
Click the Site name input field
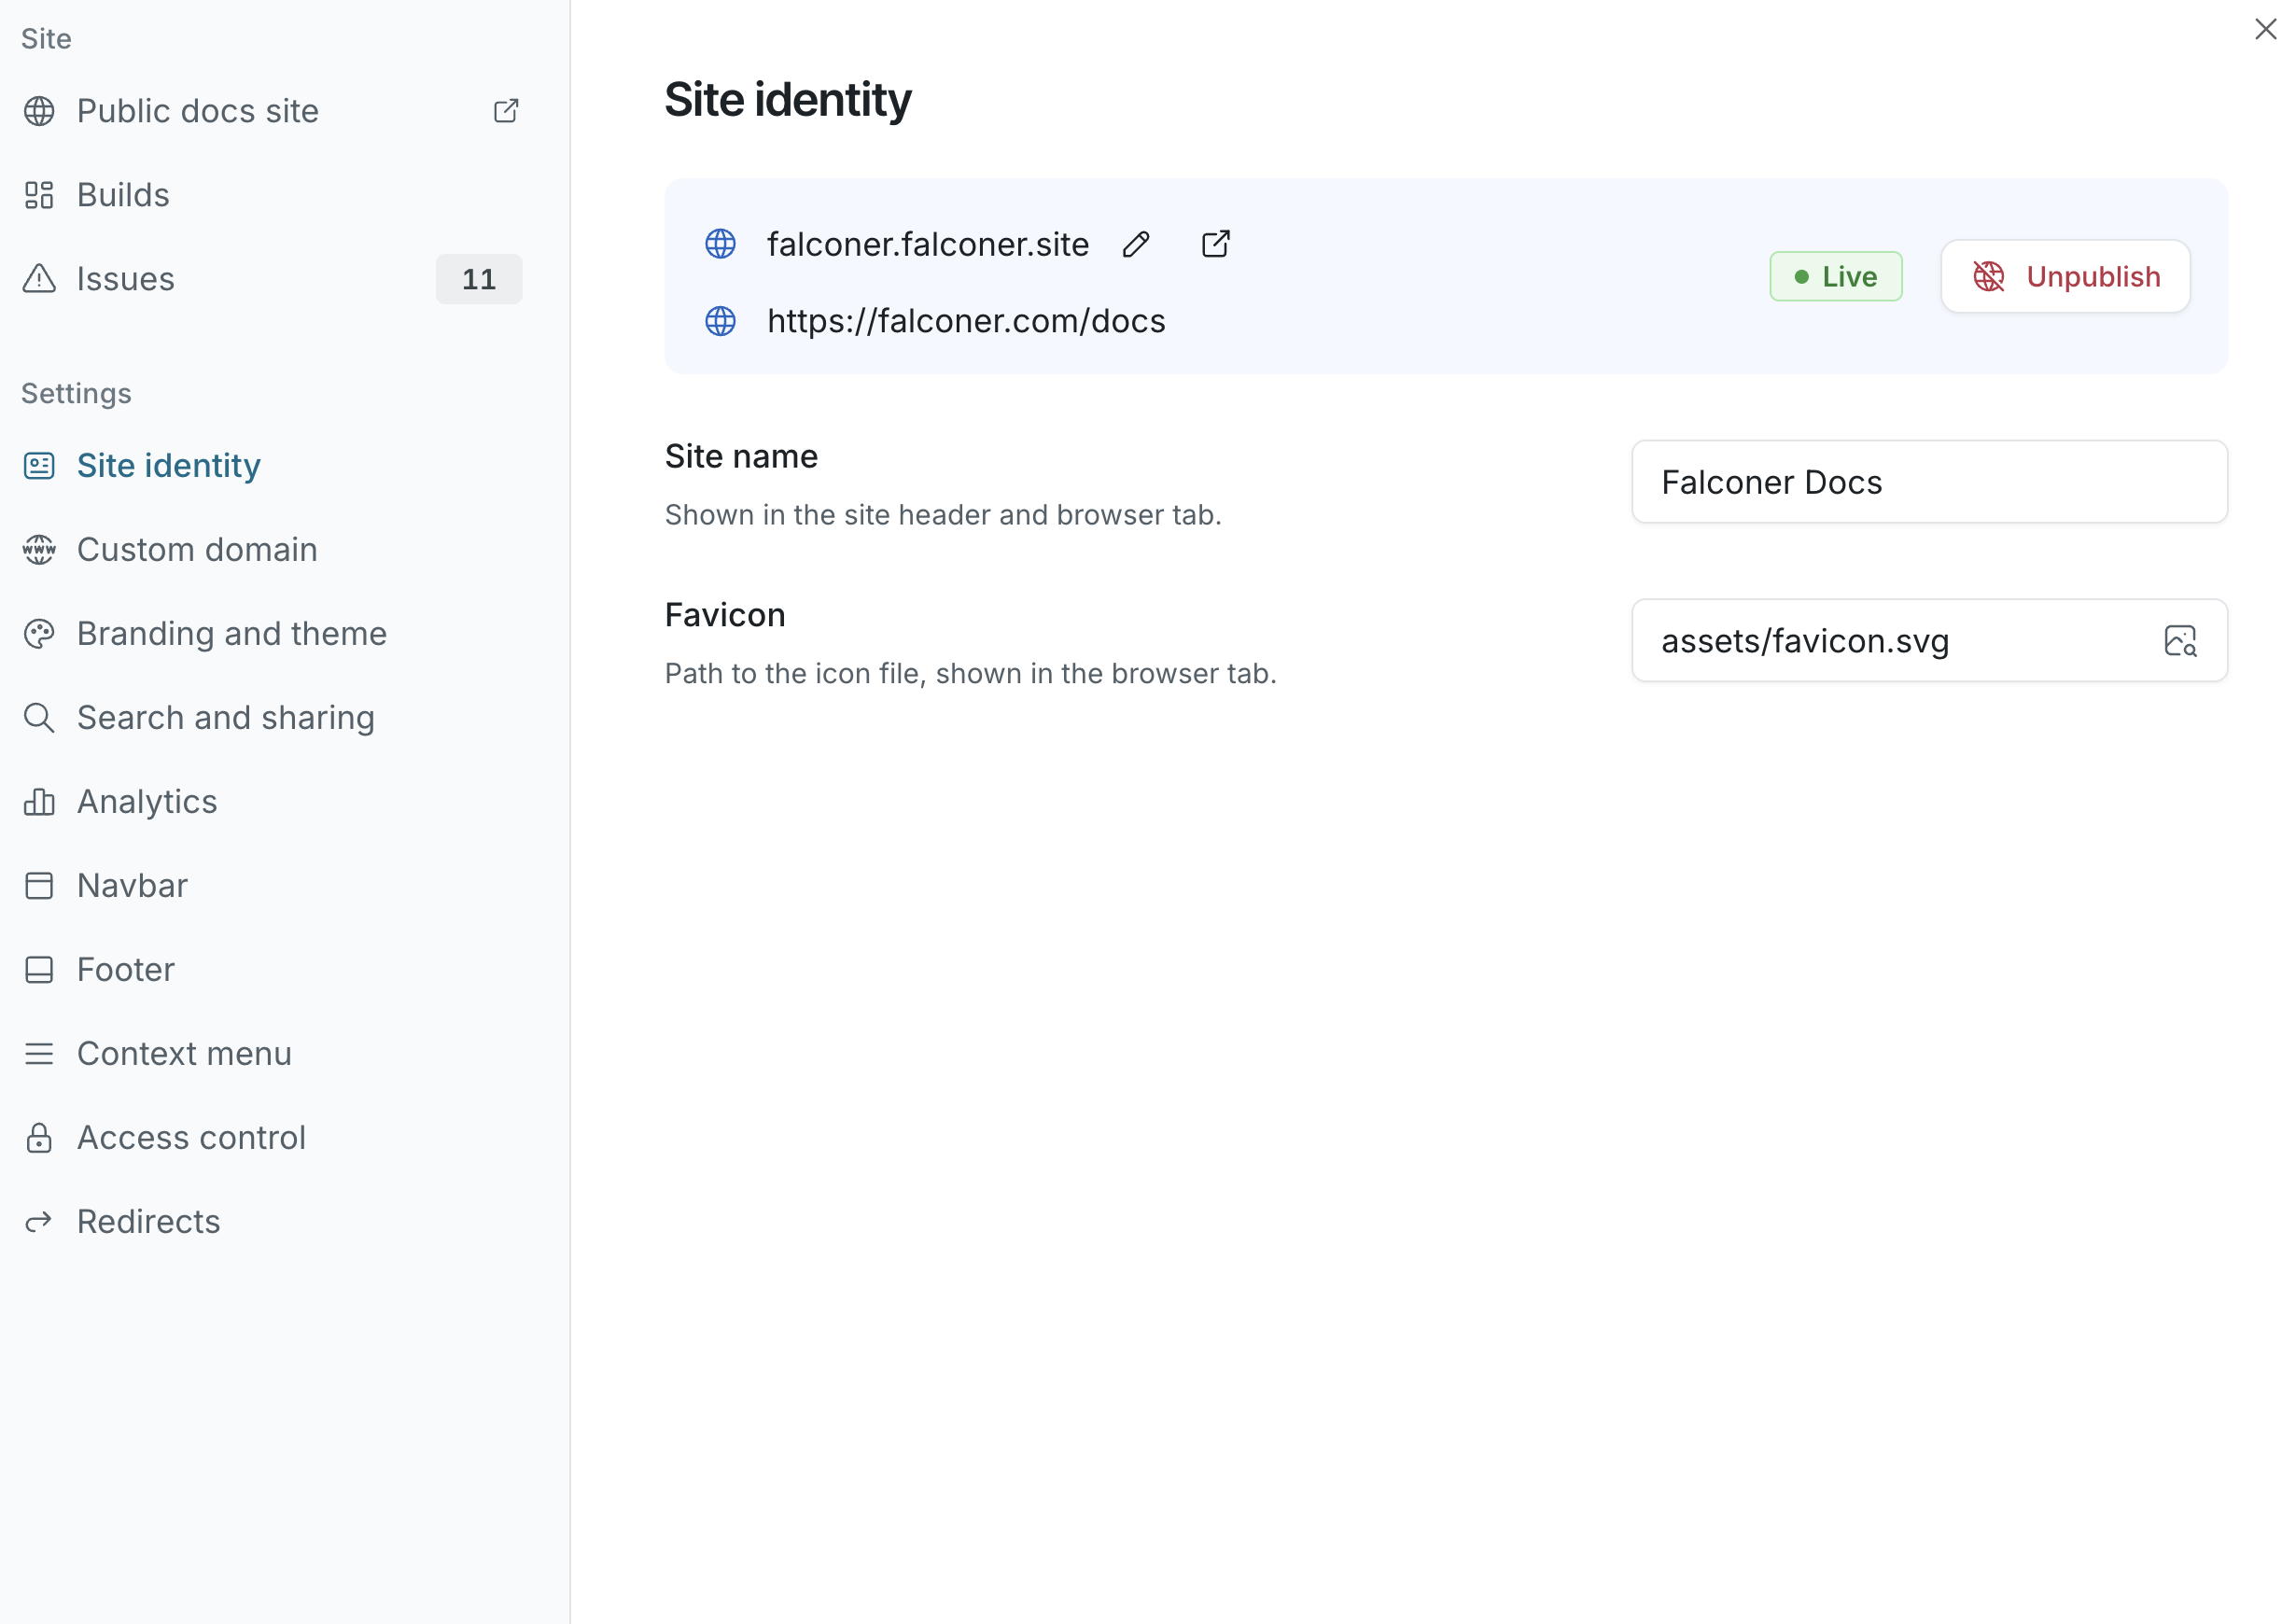coord(1929,482)
